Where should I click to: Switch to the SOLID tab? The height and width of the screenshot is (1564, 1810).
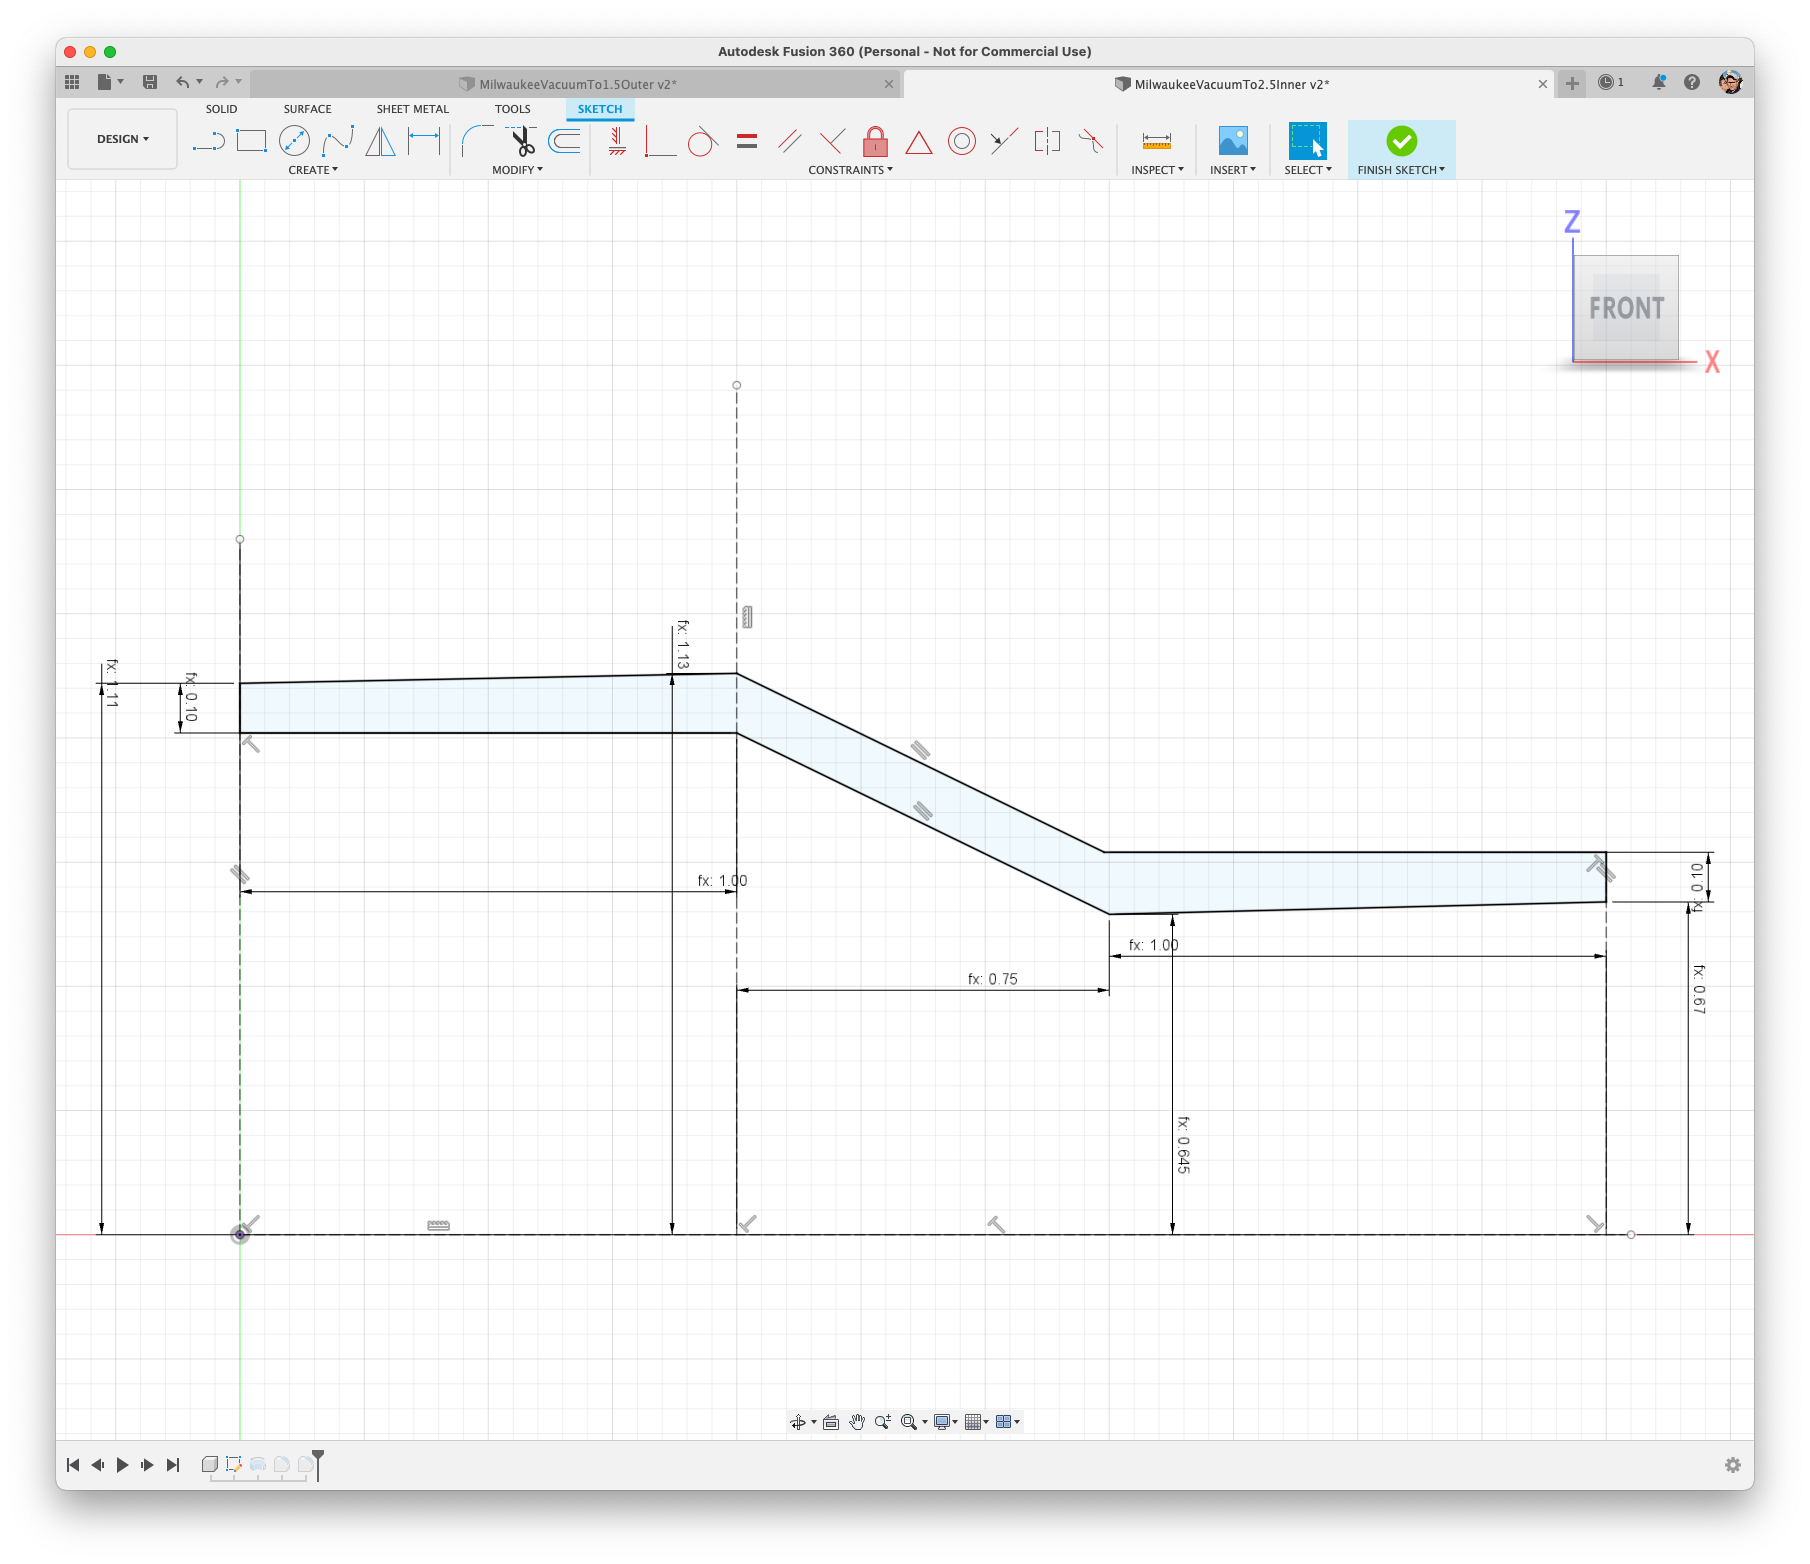(221, 109)
